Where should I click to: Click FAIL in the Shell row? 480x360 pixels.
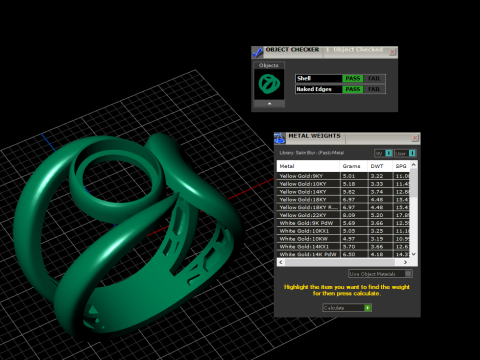374,78
